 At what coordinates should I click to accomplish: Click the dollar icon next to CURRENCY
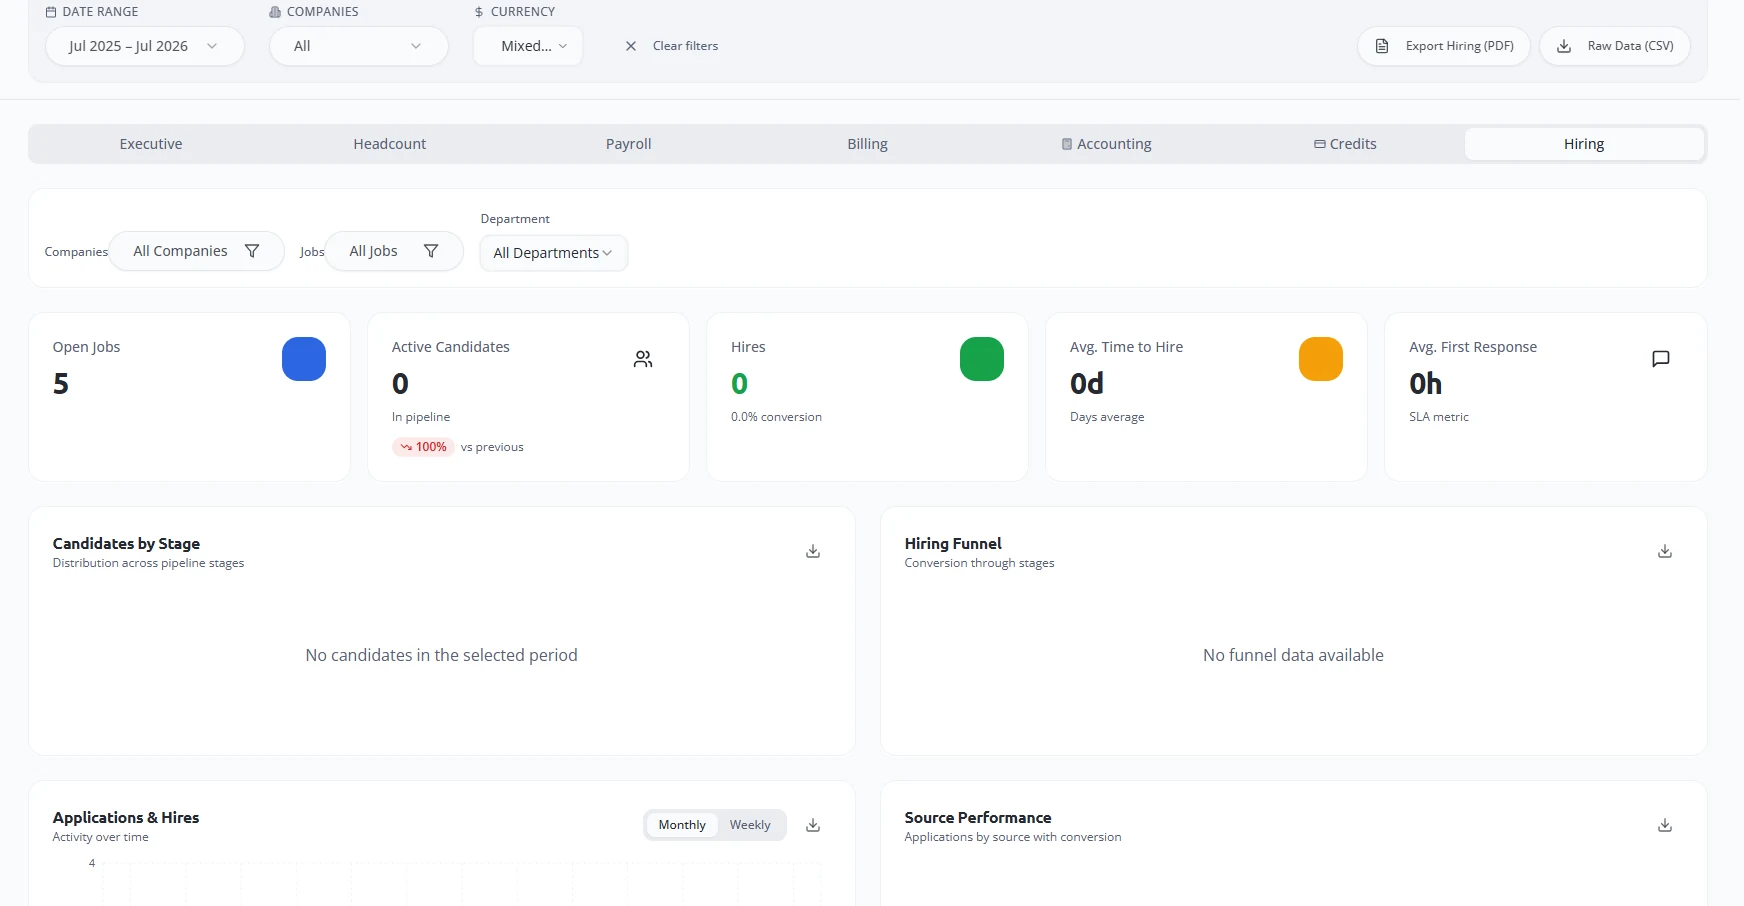479,12
